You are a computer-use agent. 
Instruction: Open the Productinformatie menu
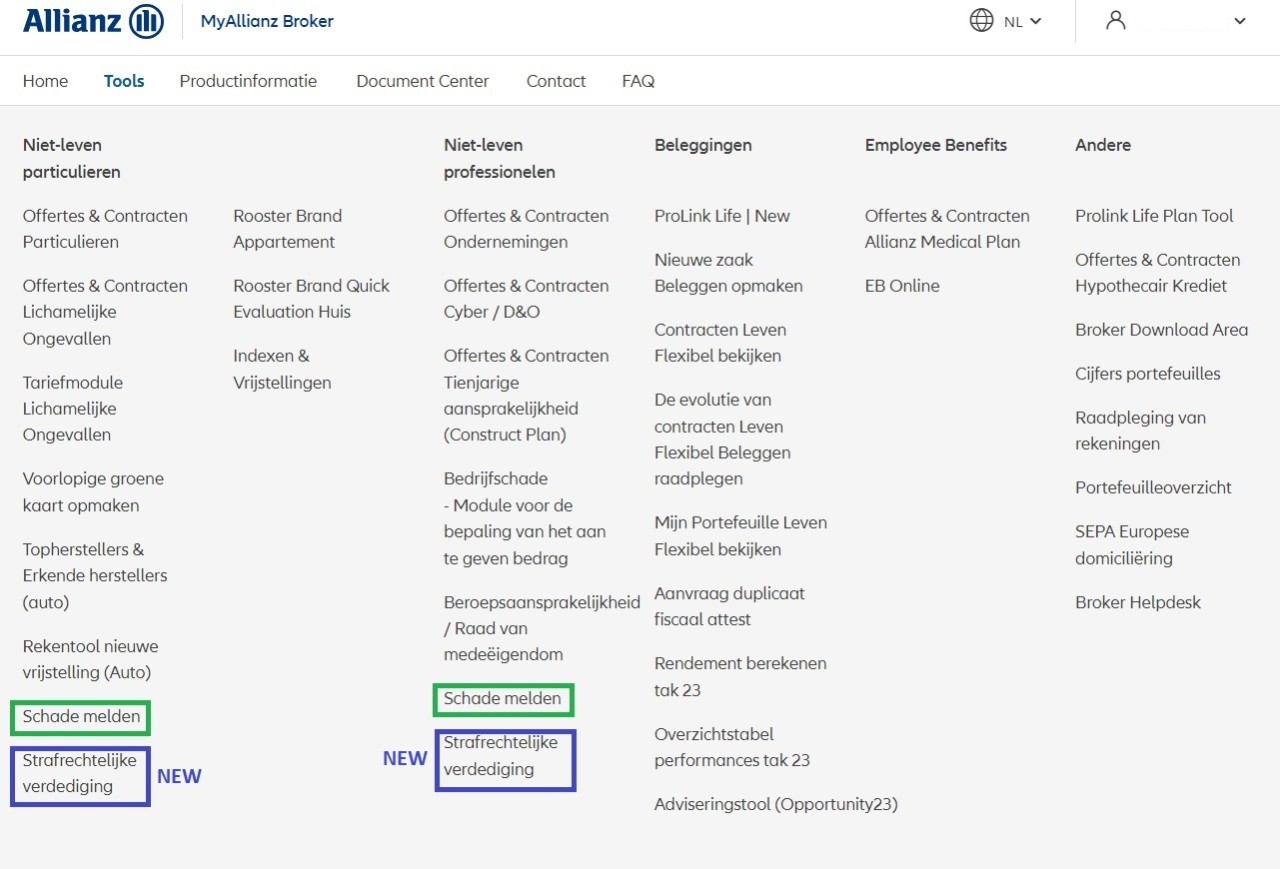click(248, 81)
